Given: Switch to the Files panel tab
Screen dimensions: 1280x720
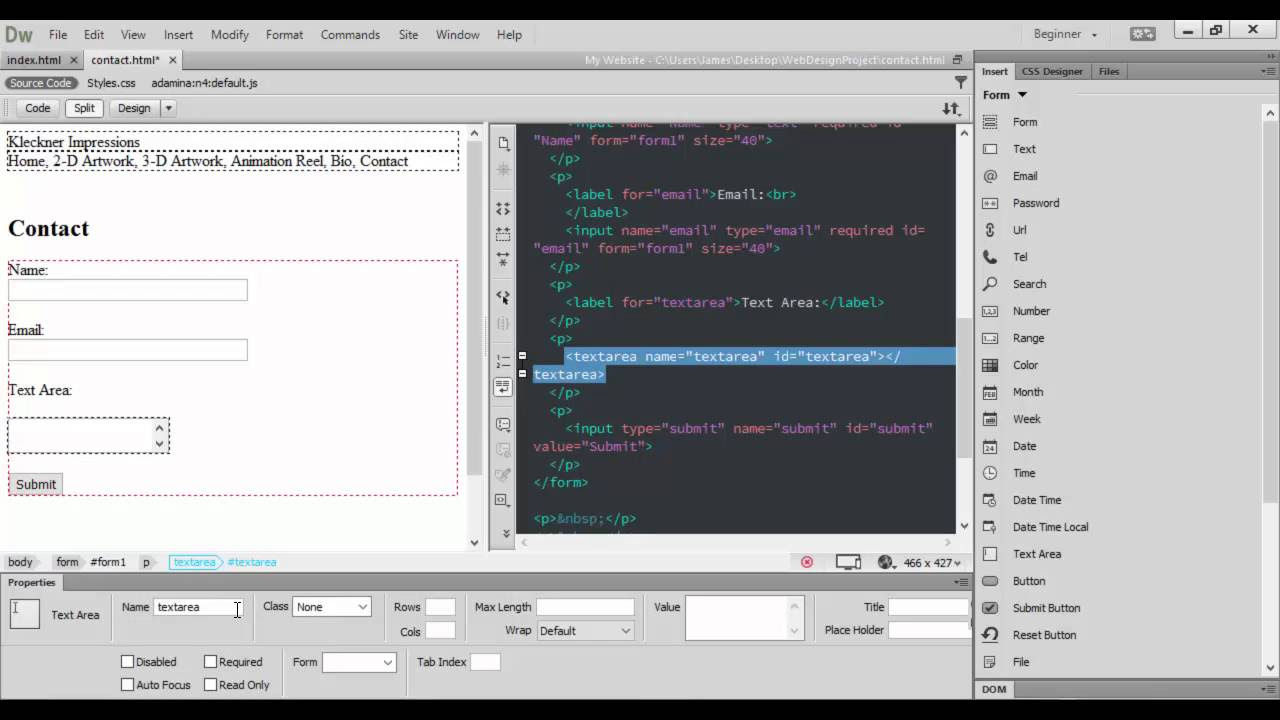Looking at the screenshot, I should 1109,71.
